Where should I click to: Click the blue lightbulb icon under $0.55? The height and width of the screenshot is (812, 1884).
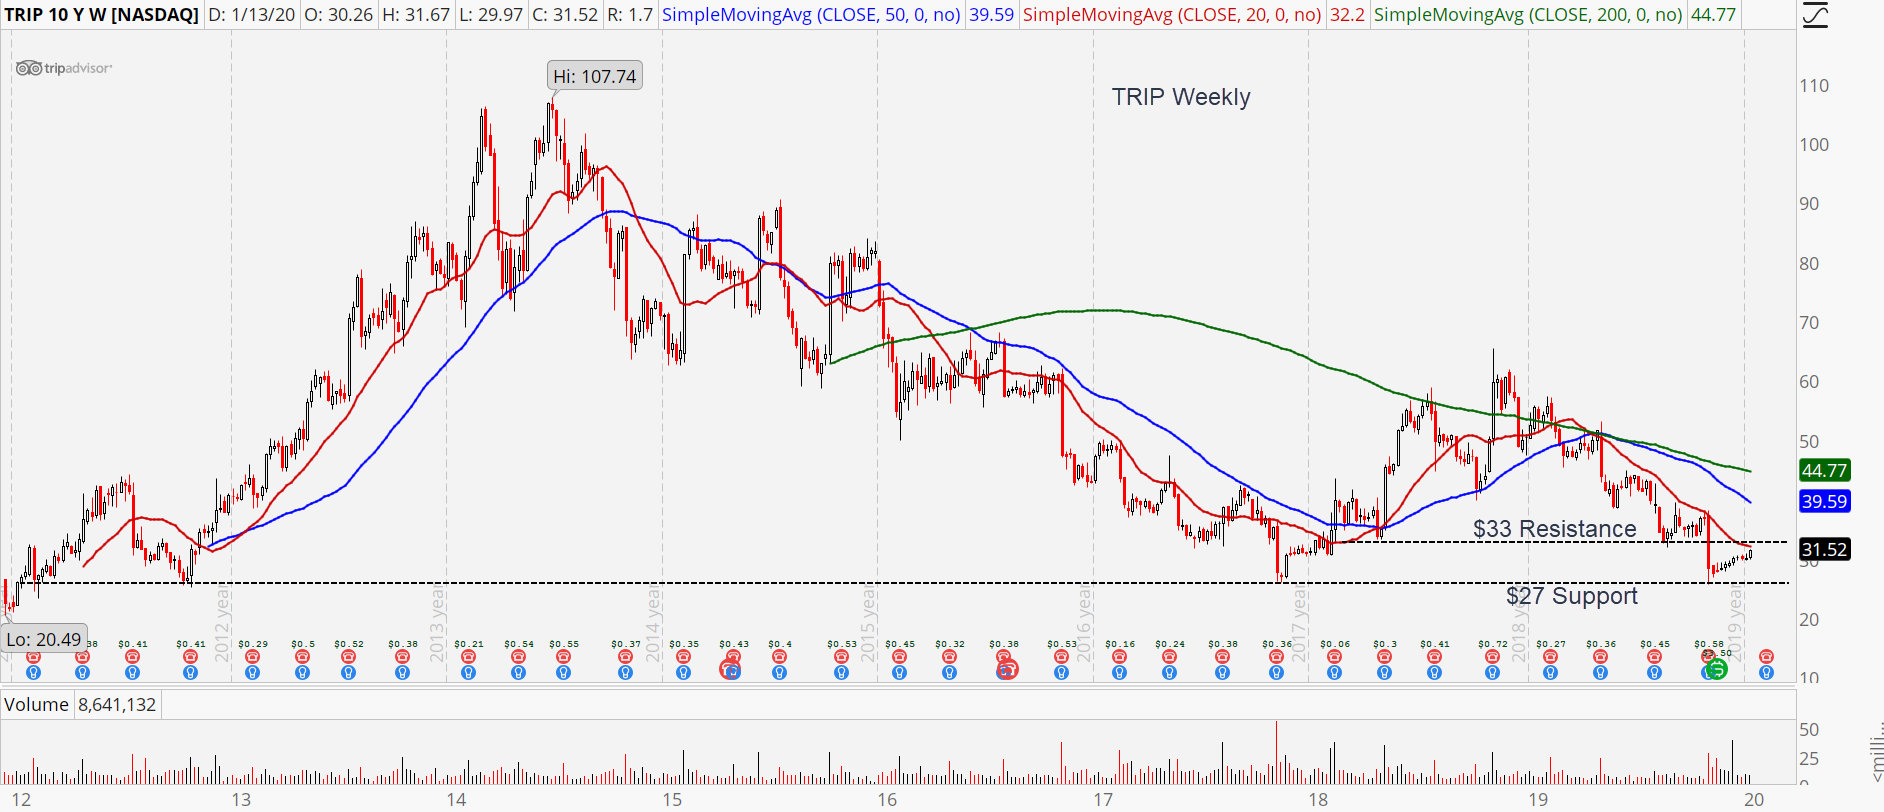click(563, 673)
